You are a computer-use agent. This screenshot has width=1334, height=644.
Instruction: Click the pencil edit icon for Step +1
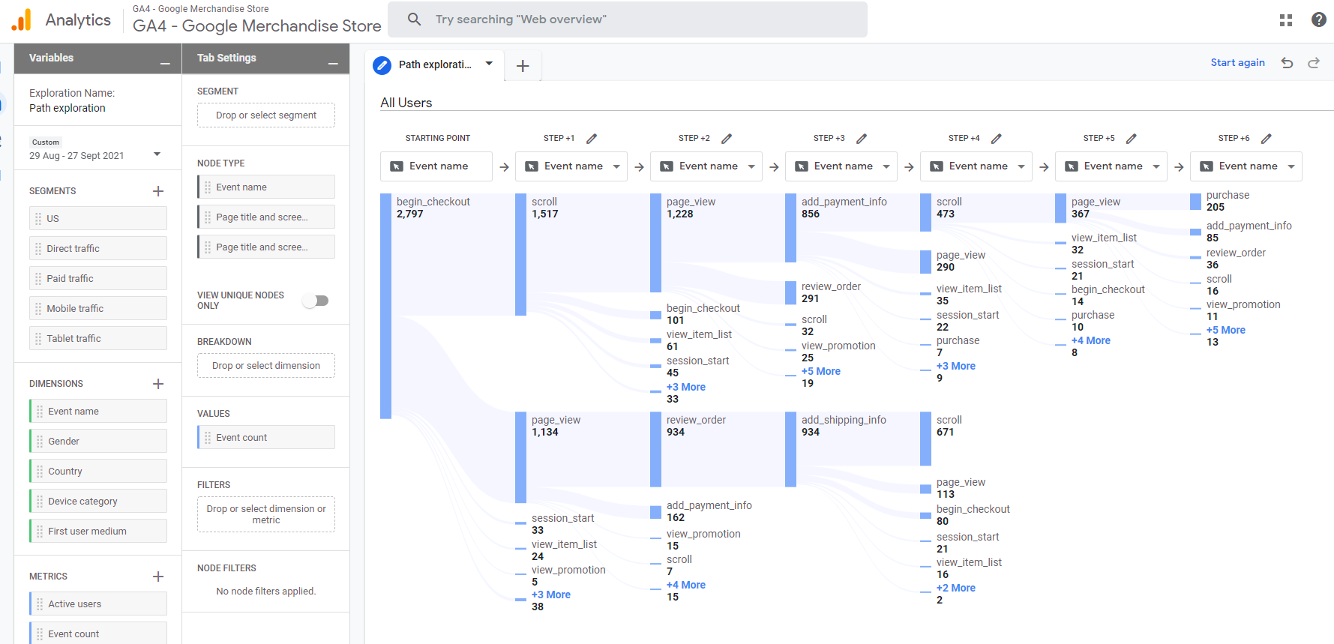592,139
